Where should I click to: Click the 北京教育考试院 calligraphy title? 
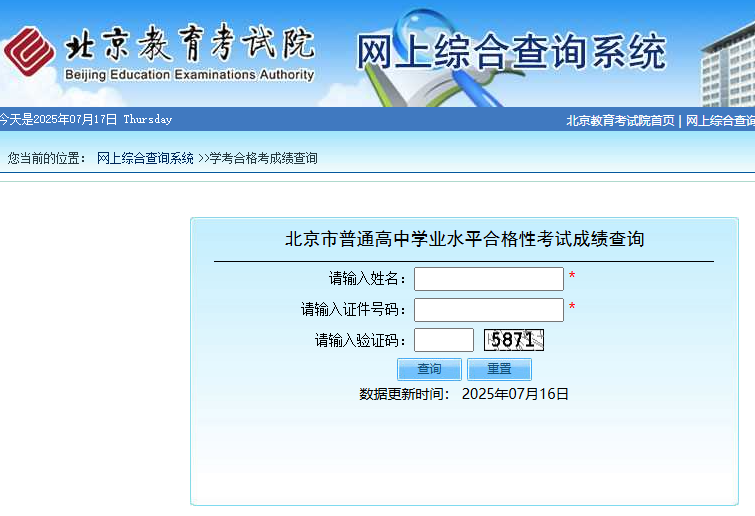pyautogui.click(x=190, y=43)
